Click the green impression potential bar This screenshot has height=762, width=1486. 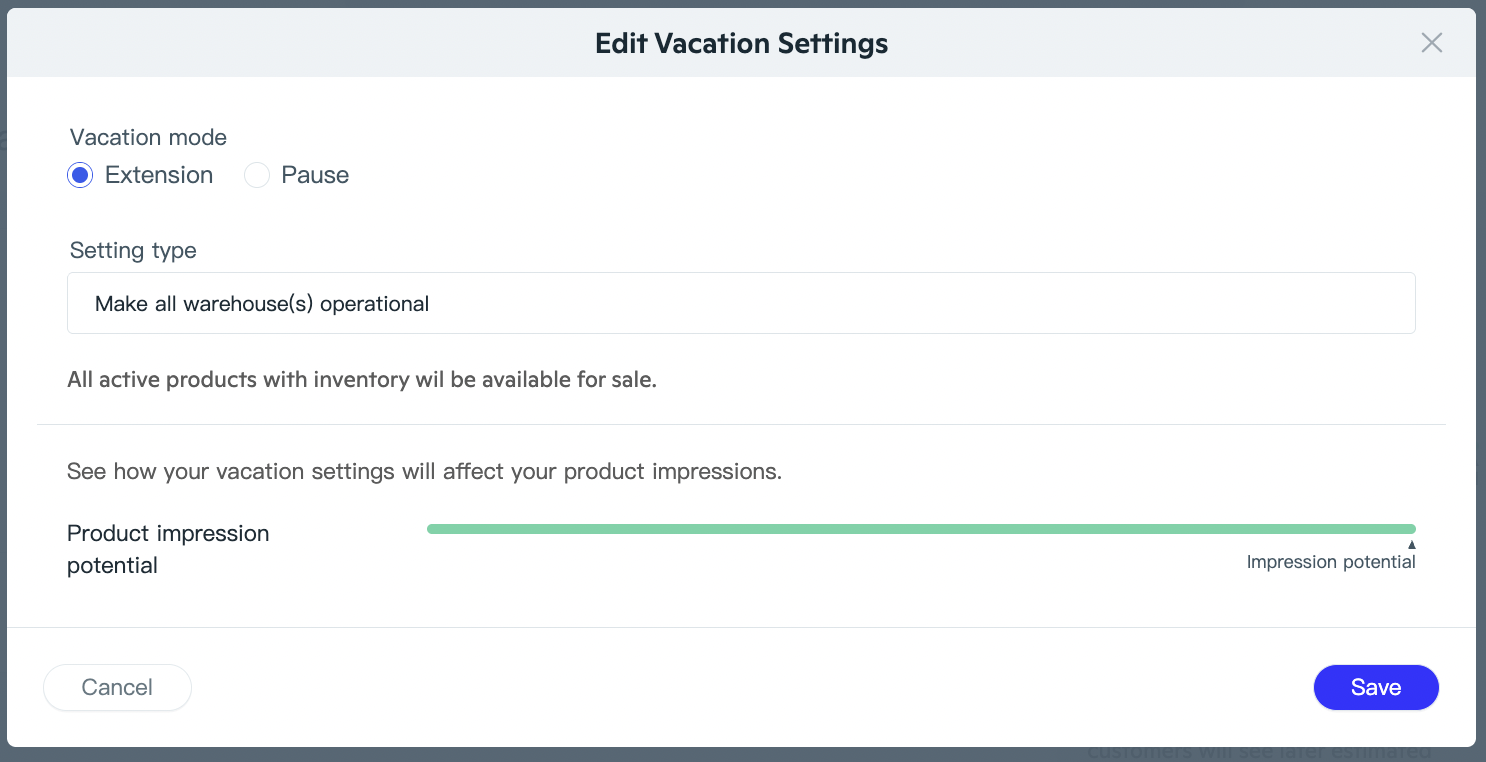[x=920, y=529]
